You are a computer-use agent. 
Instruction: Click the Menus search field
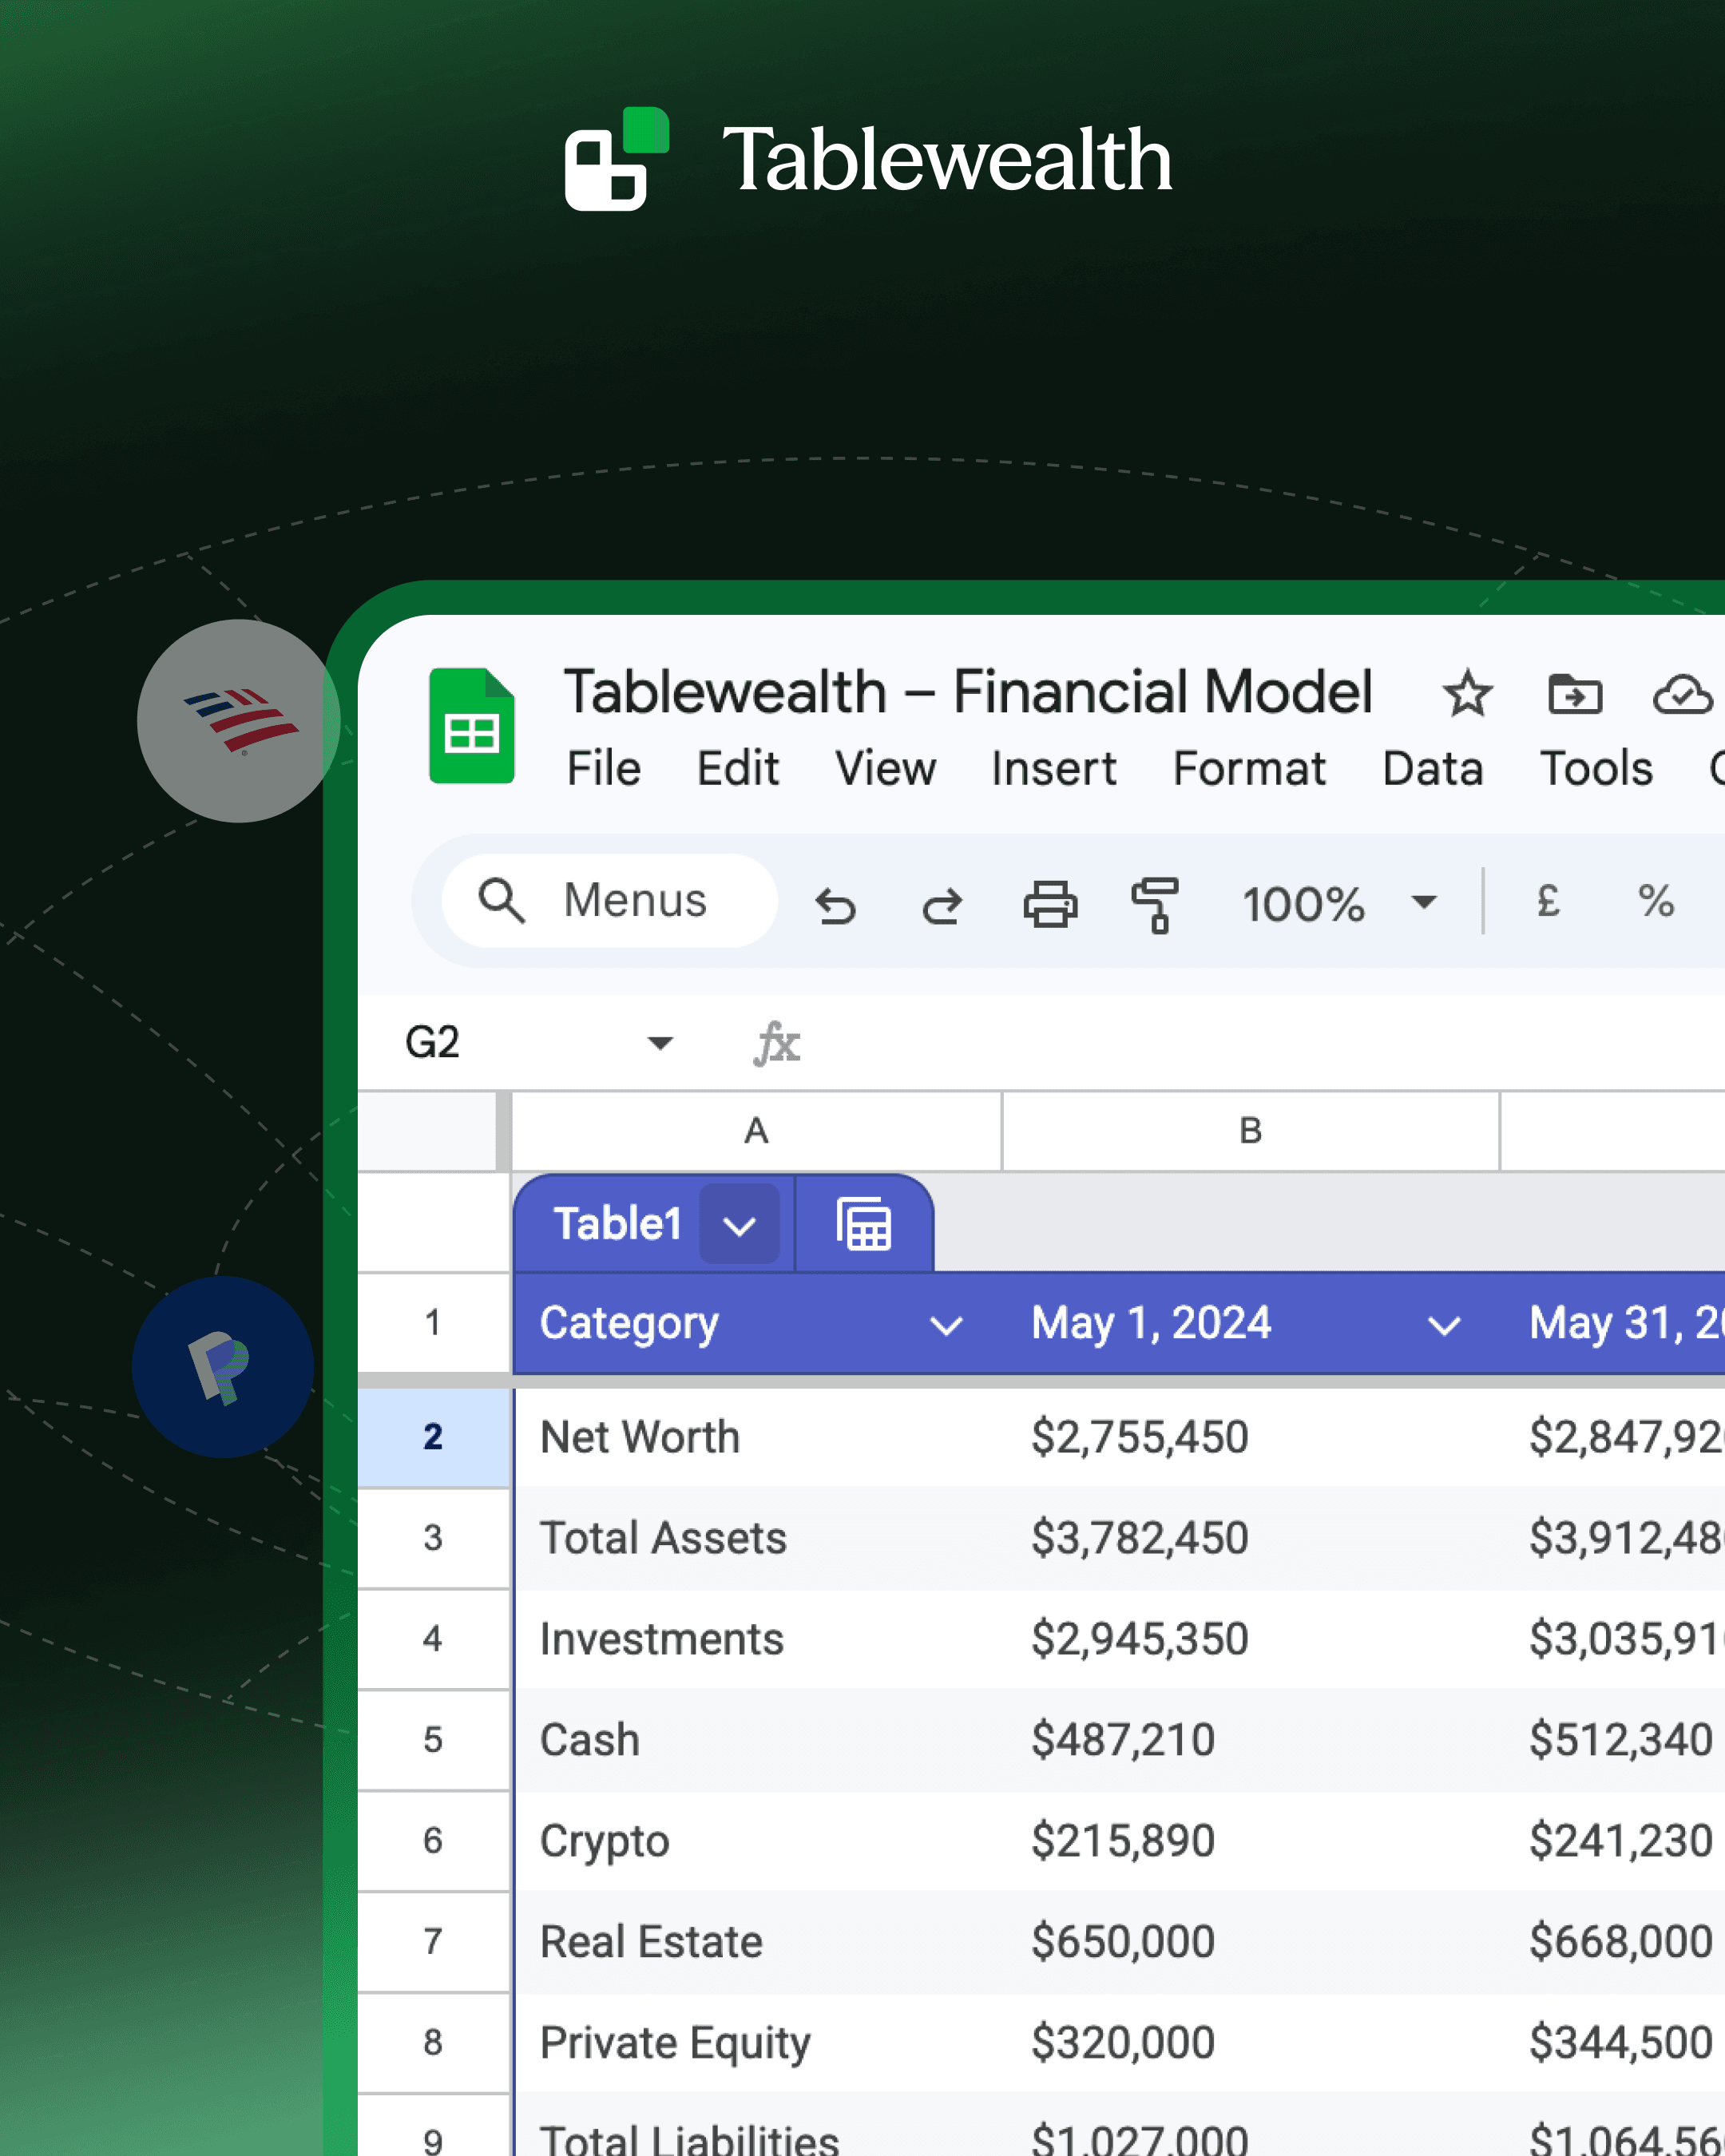(x=610, y=900)
